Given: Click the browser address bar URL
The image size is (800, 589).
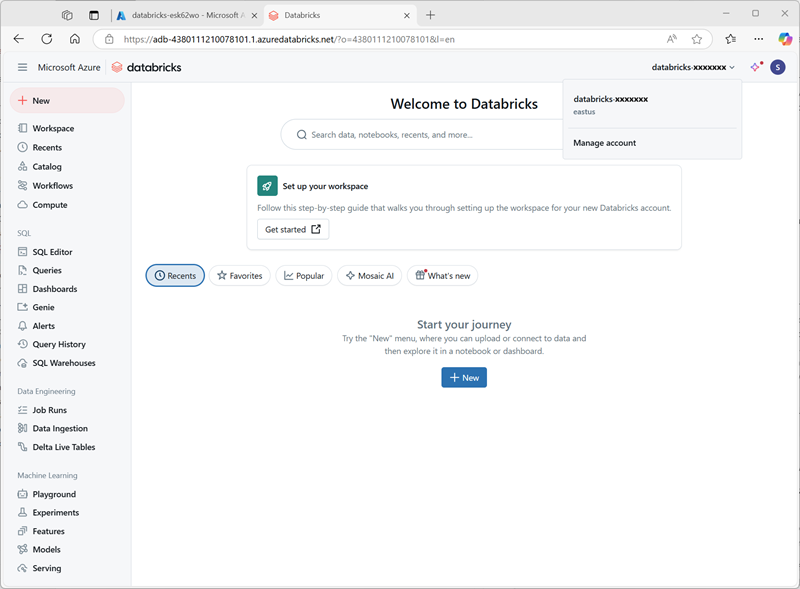Looking at the screenshot, I should pyautogui.click(x=289, y=39).
